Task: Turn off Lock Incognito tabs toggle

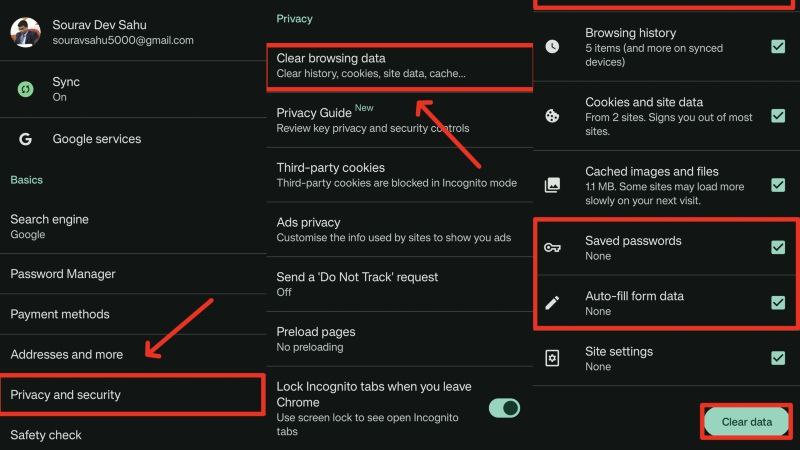Action: (505, 408)
